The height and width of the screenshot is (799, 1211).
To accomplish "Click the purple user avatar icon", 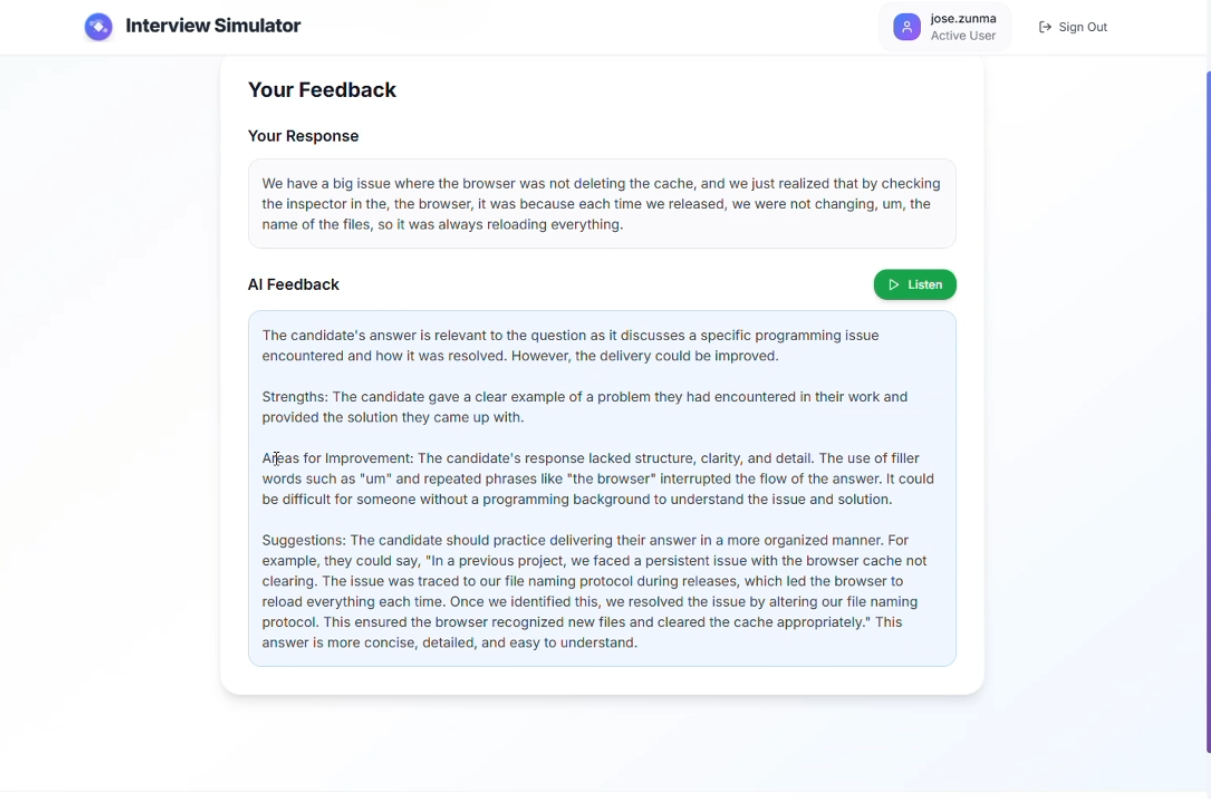I will coord(907,27).
